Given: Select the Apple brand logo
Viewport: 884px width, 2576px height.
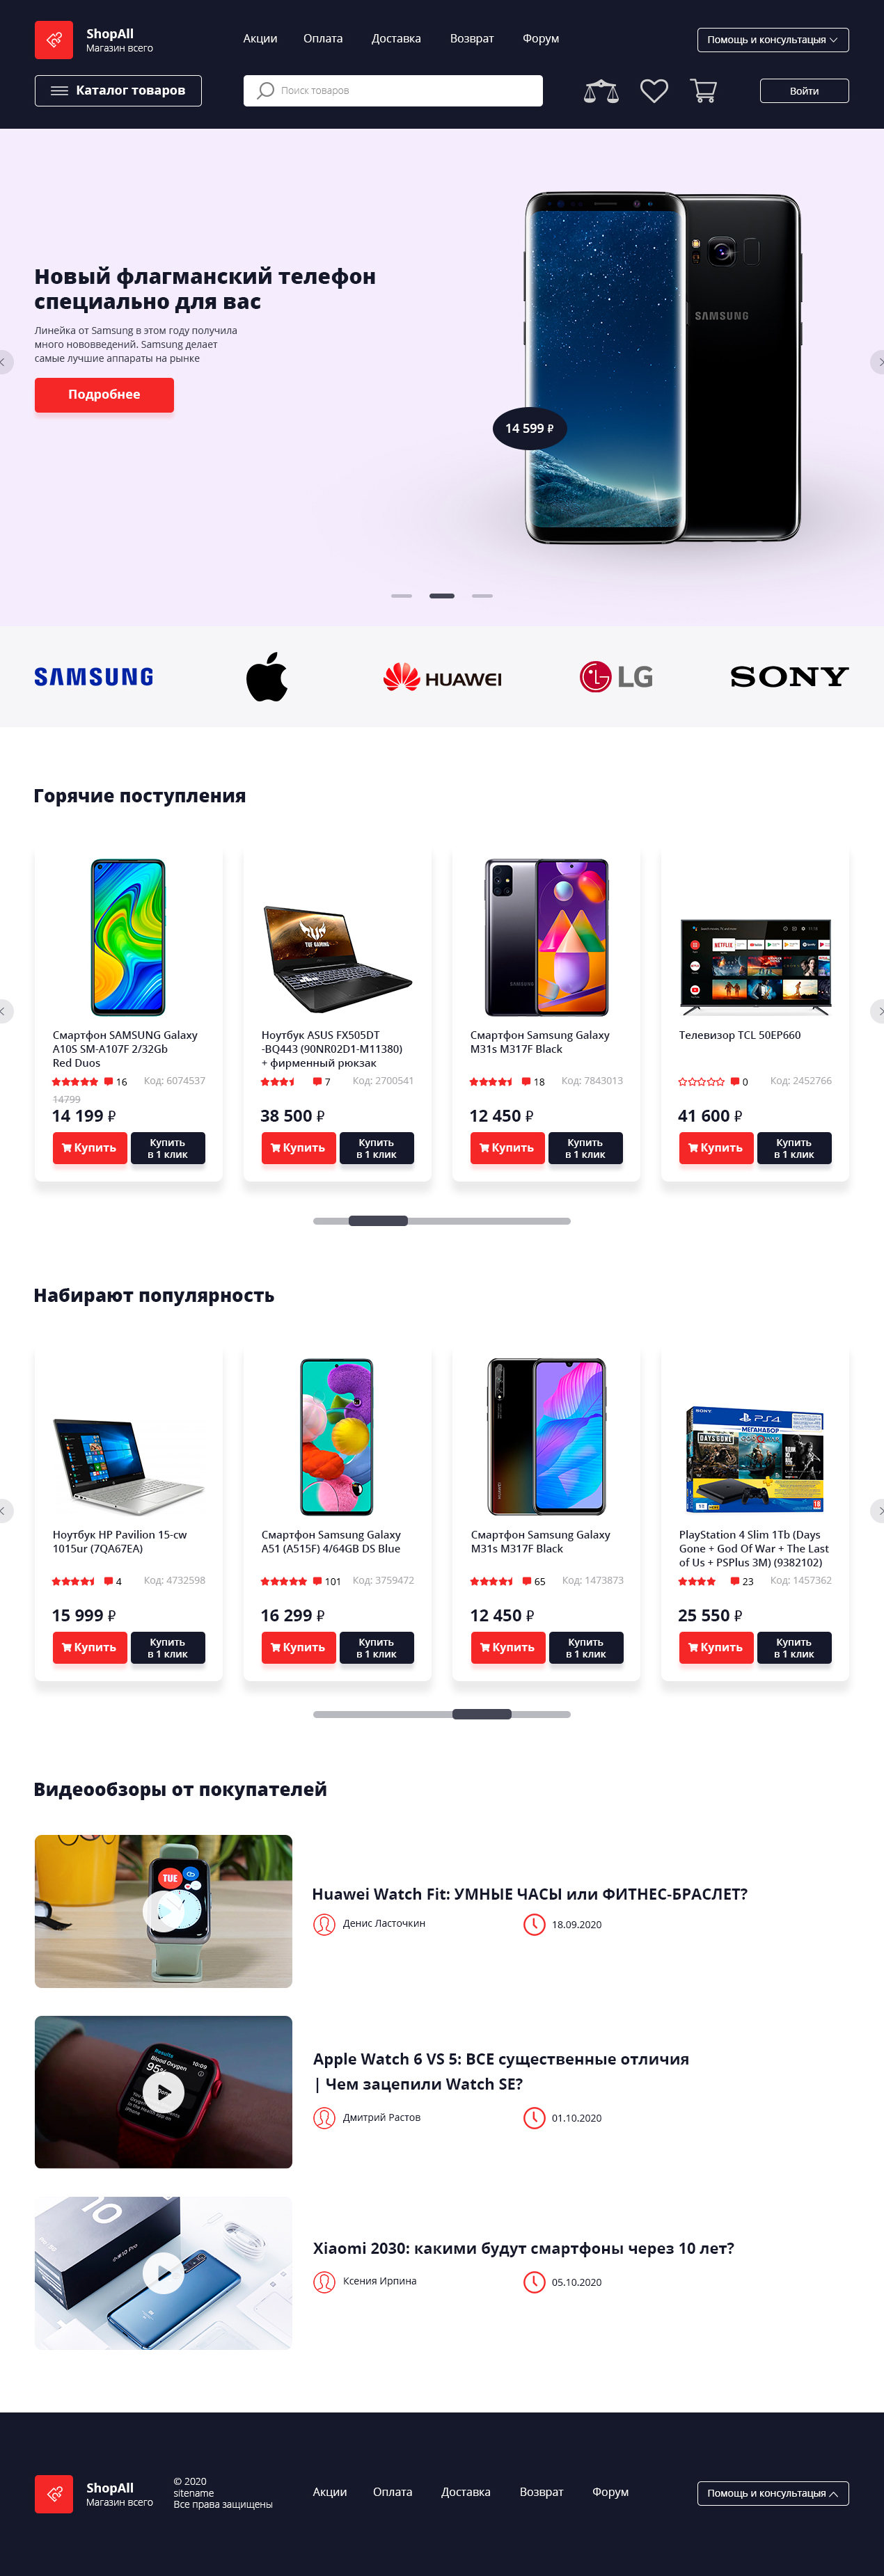Looking at the screenshot, I should pos(267,676).
